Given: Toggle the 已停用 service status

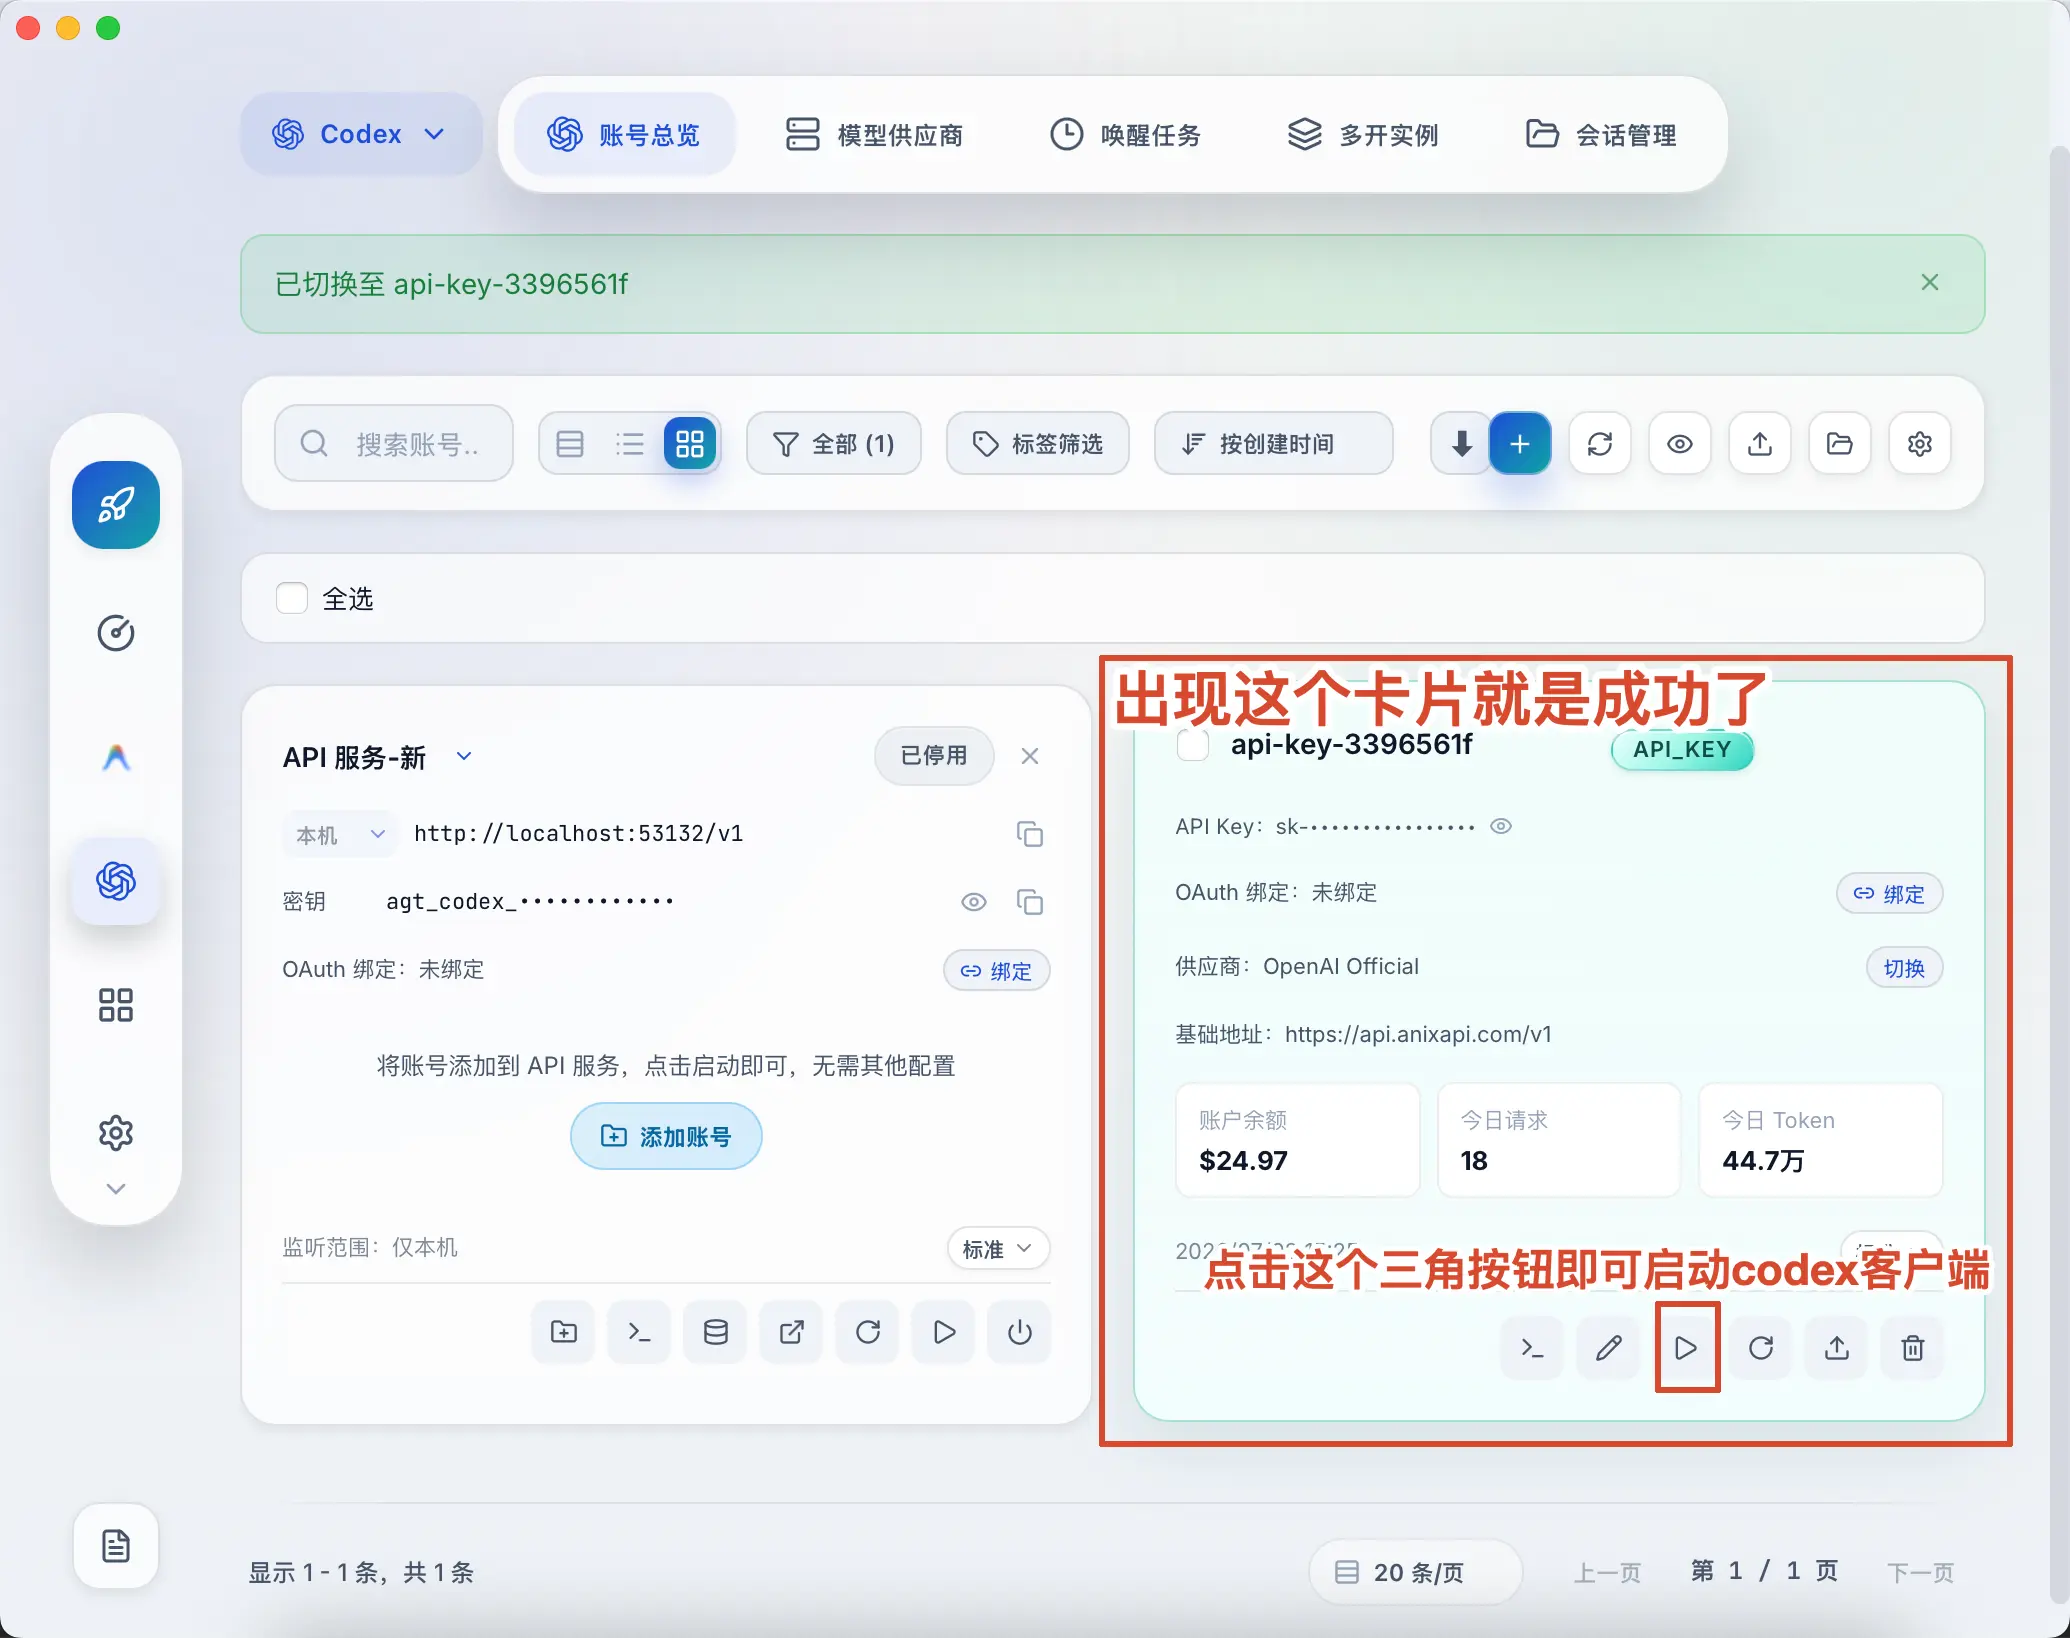Looking at the screenshot, I should point(934,755).
